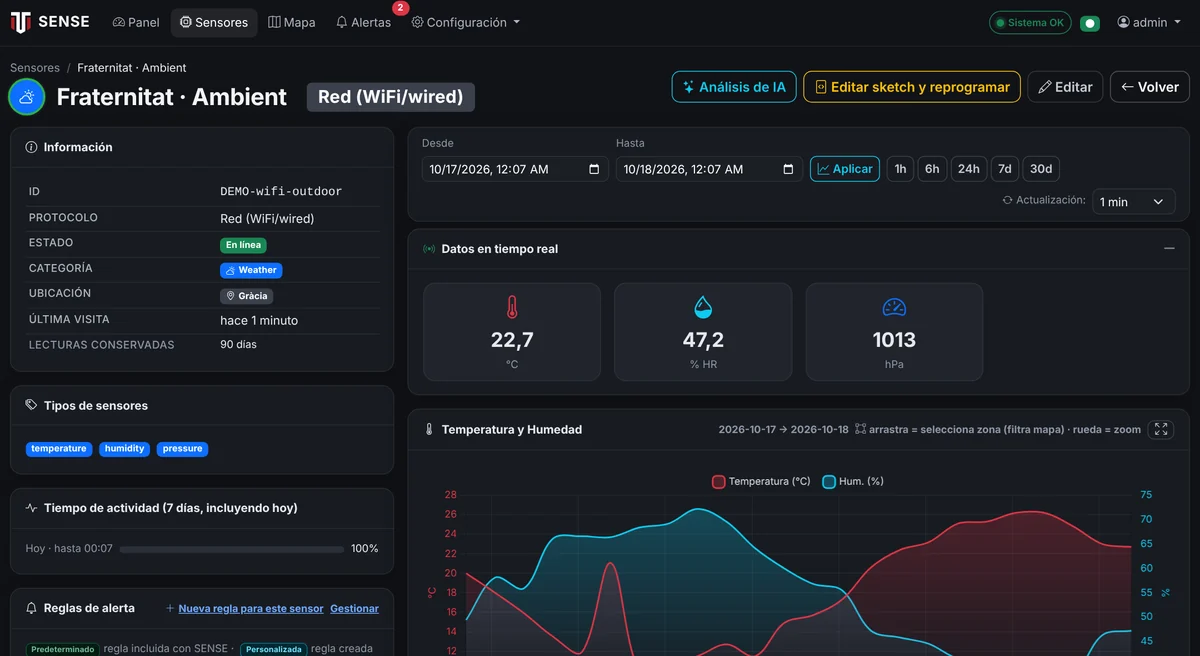1200x656 pixels.
Task: Go to the Sensores nav tab
Action: click(x=214, y=22)
